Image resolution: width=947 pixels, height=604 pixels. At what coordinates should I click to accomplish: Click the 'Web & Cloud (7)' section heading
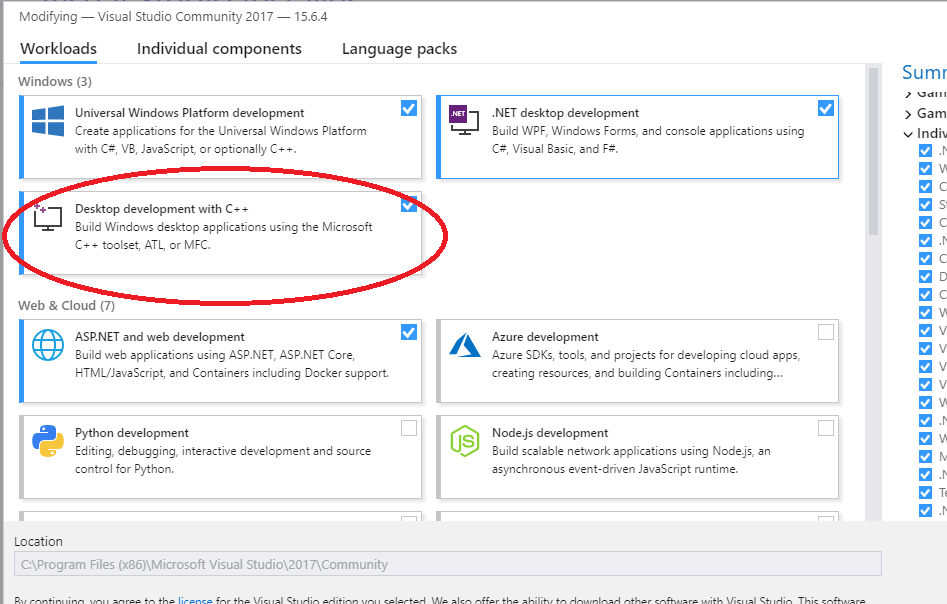click(66, 306)
